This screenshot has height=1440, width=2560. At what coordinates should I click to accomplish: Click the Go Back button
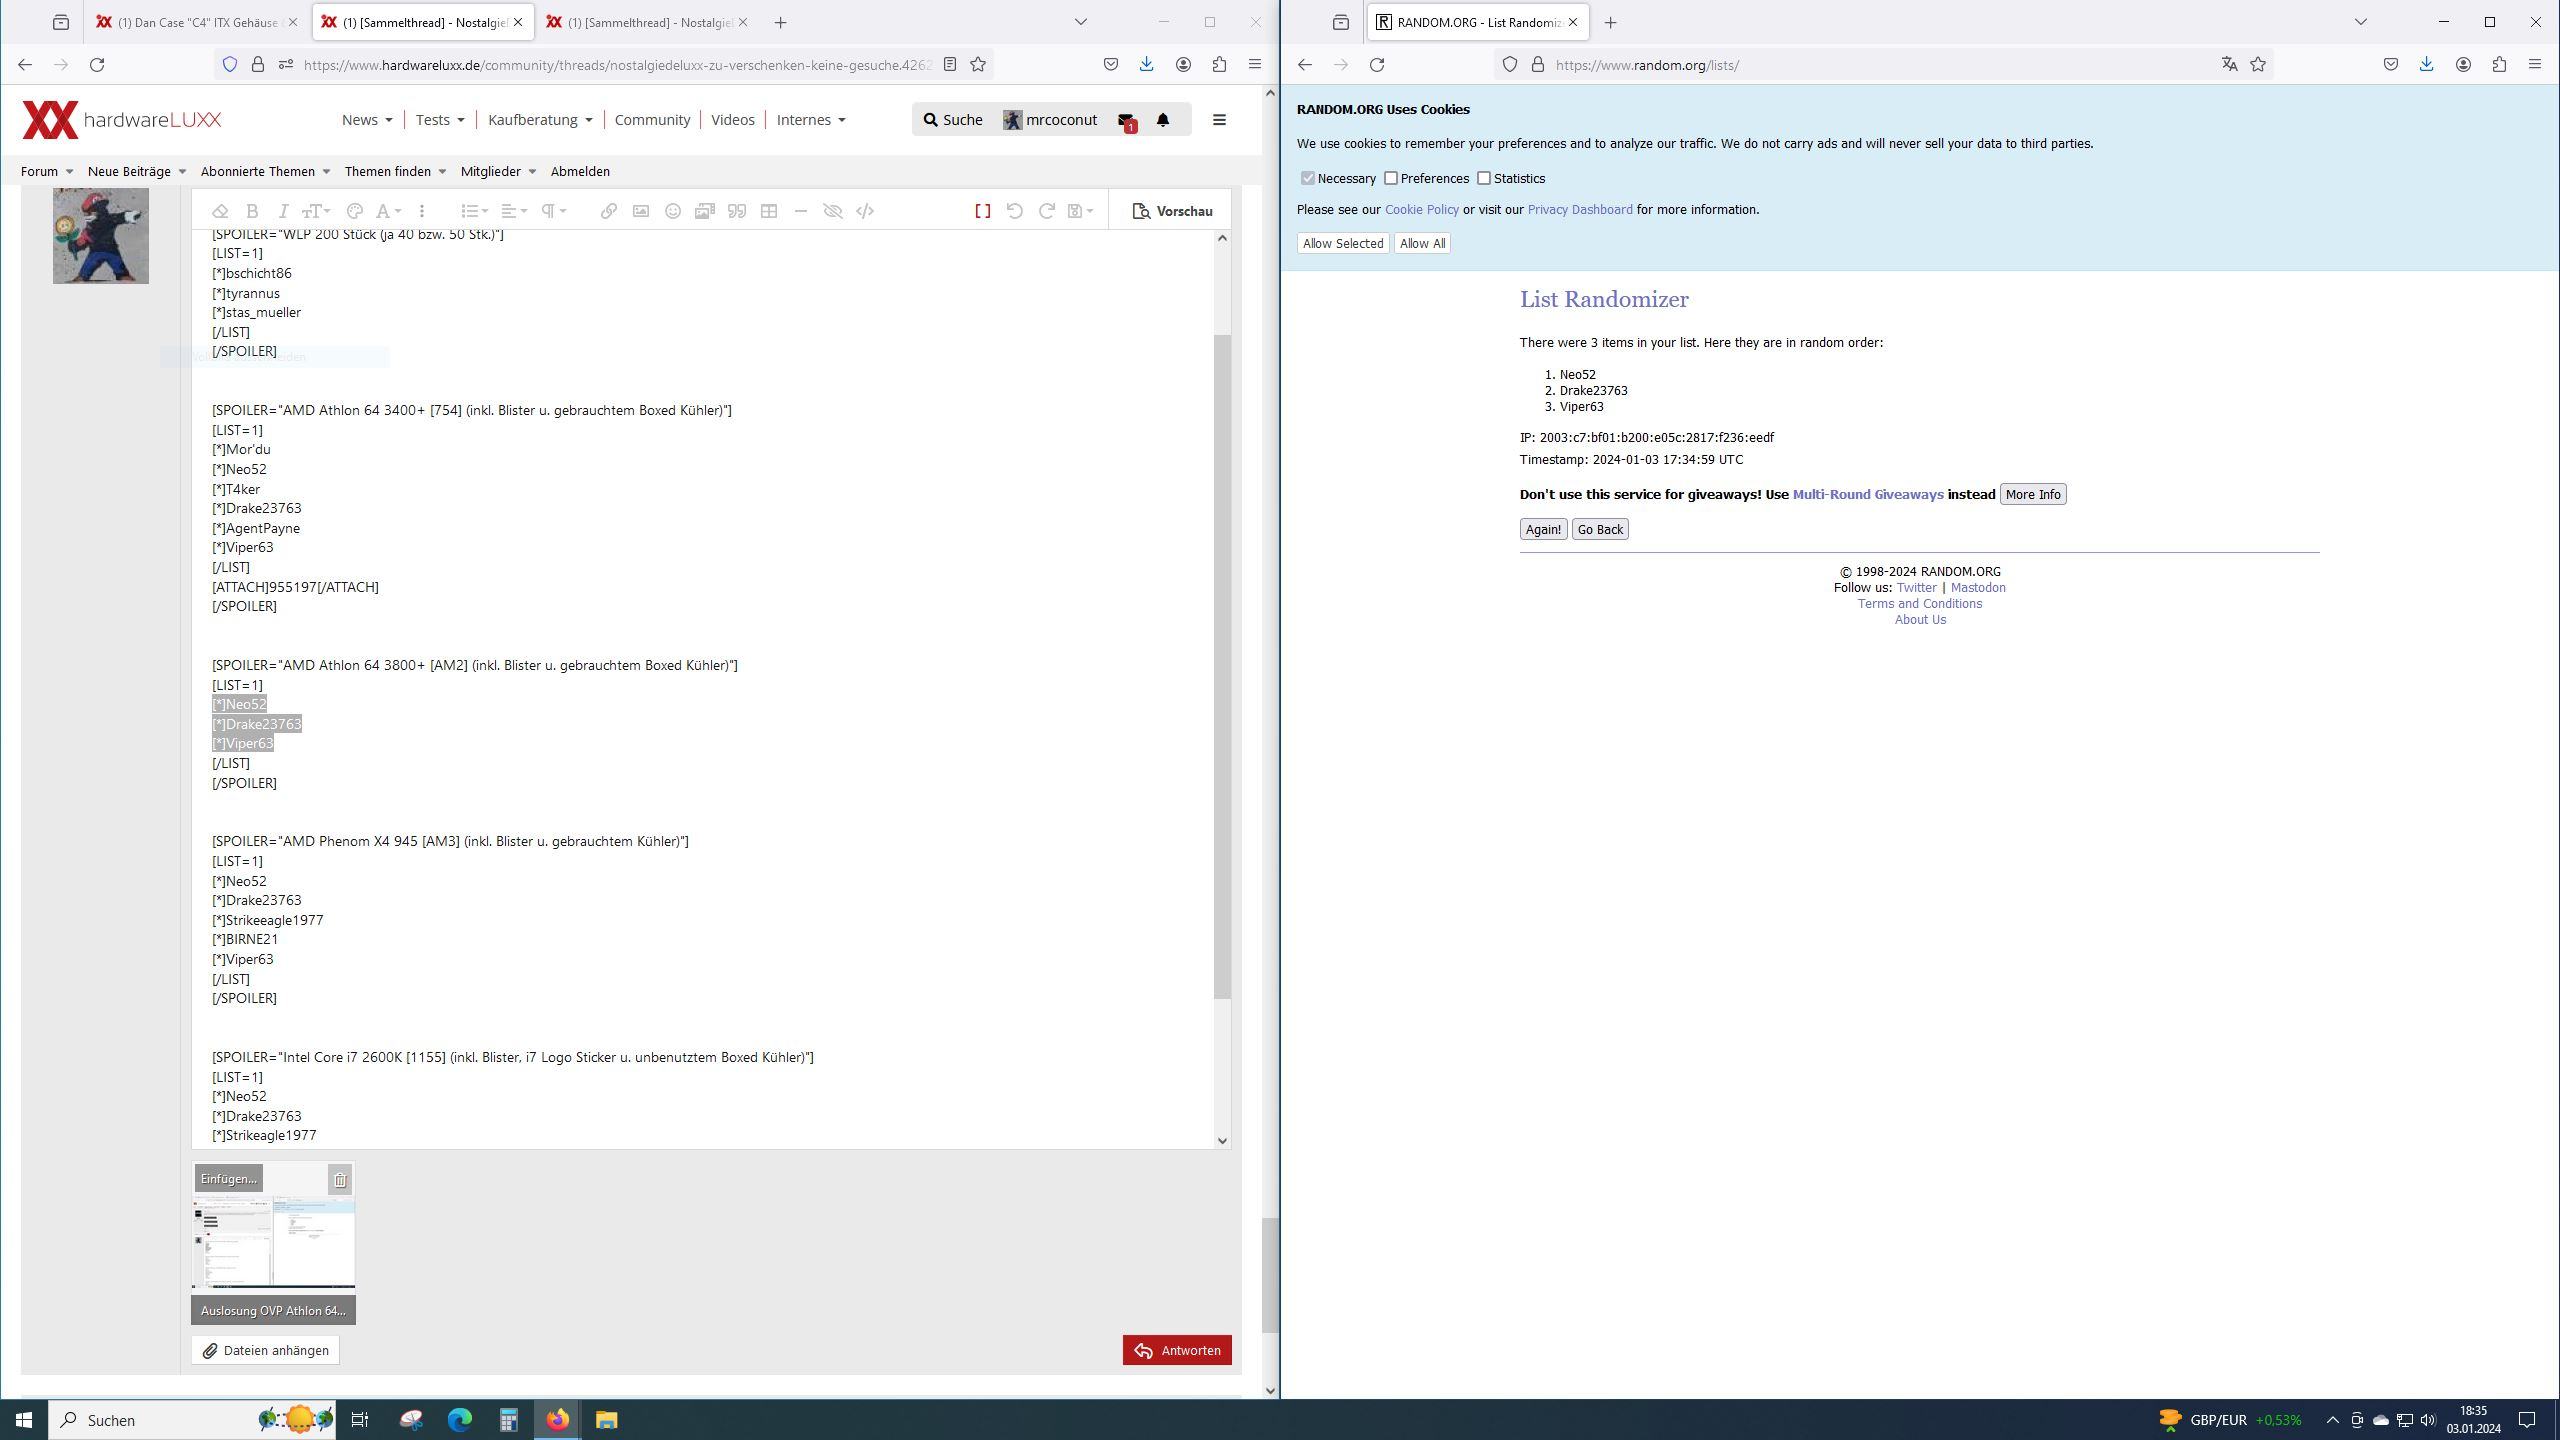click(x=1600, y=529)
